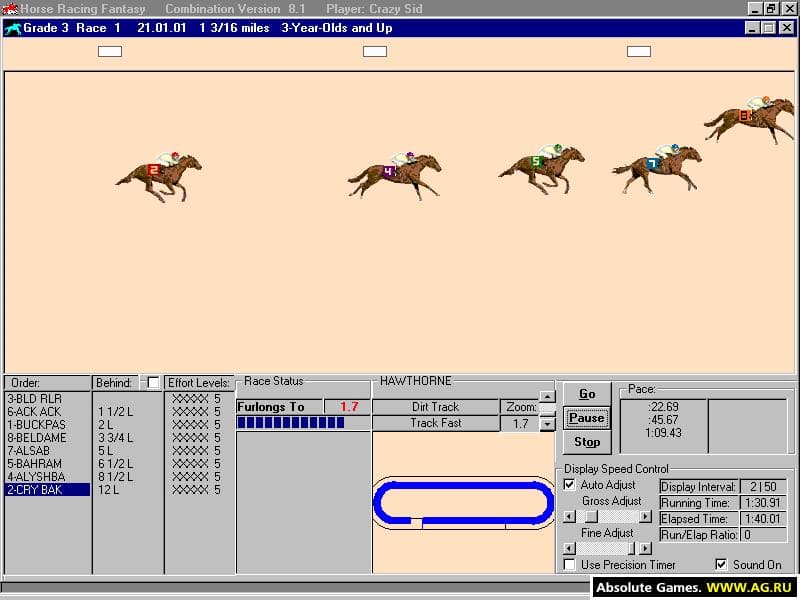Click horse number 2 on the track

click(159, 177)
